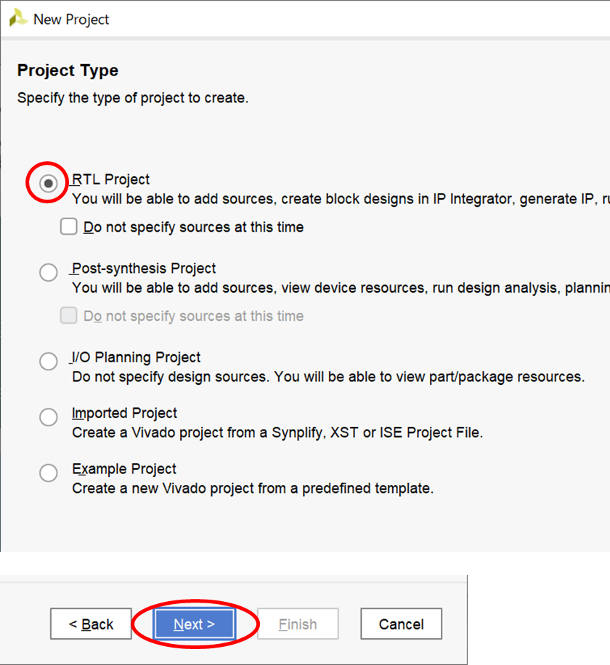Click the New Project window title

click(x=71, y=19)
